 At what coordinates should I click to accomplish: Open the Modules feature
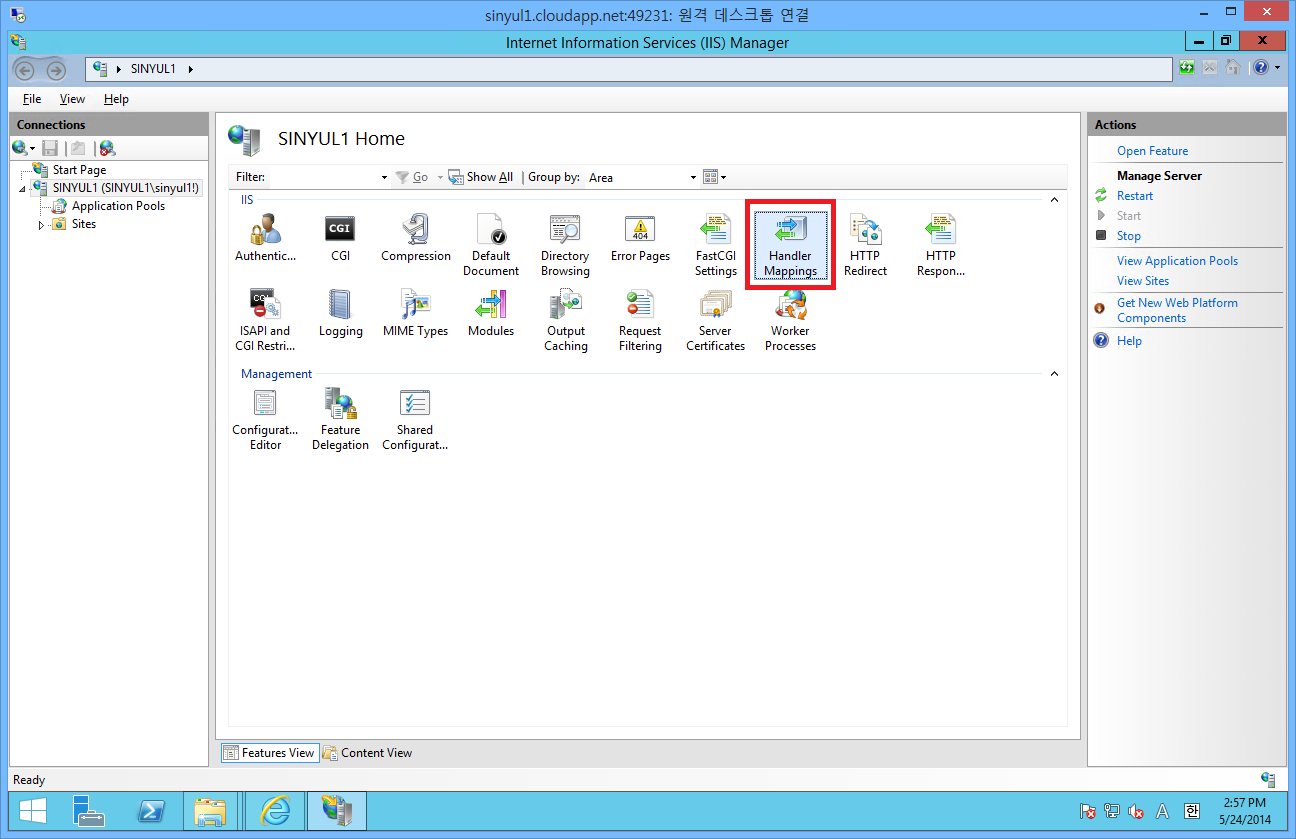[491, 313]
